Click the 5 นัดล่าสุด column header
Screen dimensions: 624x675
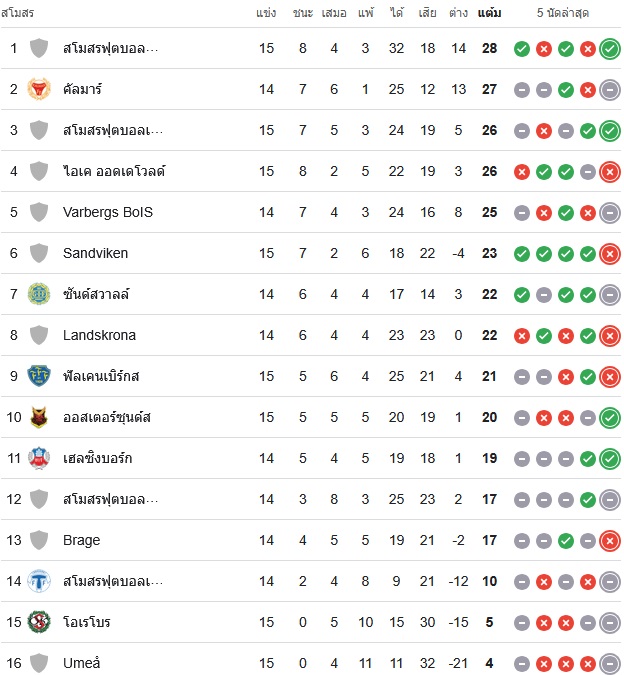coord(562,13)
